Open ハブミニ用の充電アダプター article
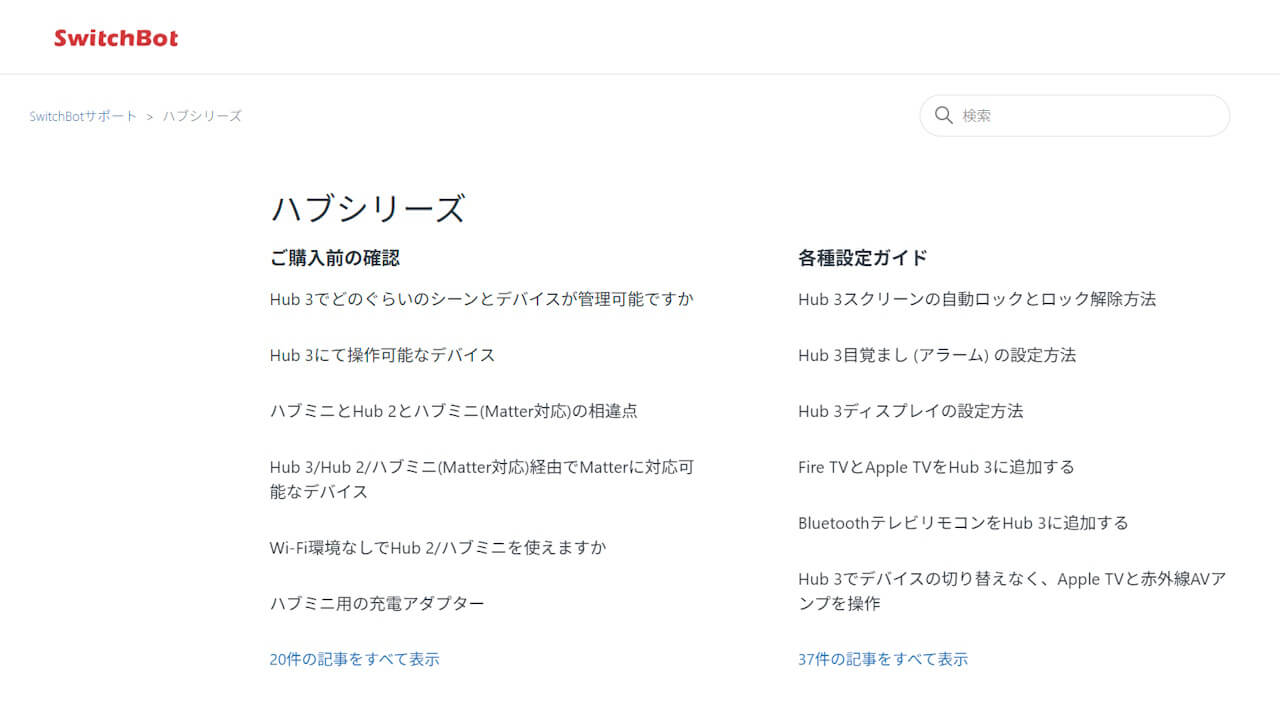 pos(377,603)
